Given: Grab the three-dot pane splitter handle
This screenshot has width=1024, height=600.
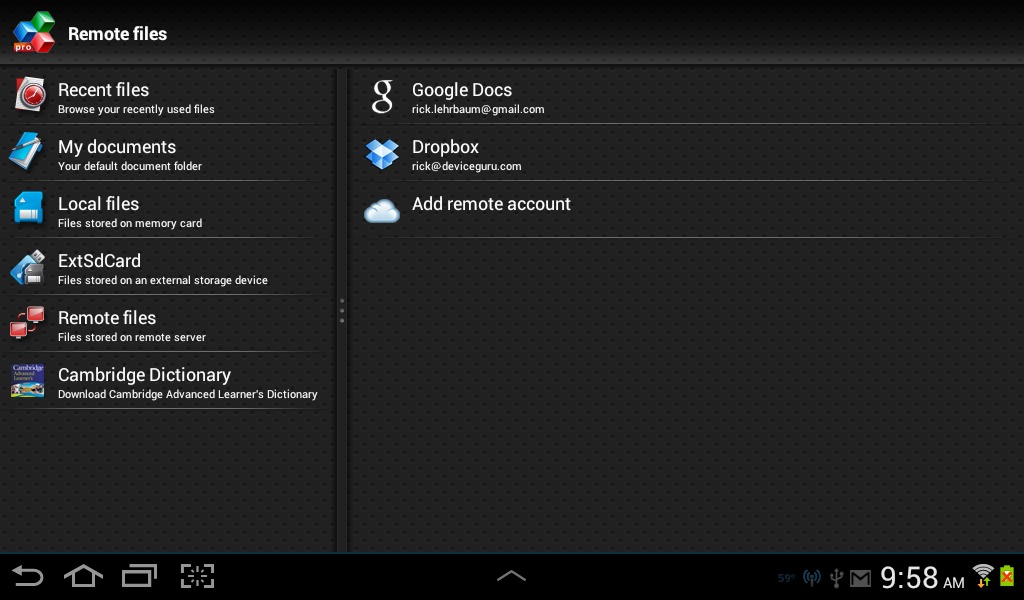Looking at the screenshot, I should pyautogui.click(x=342, y=311).
